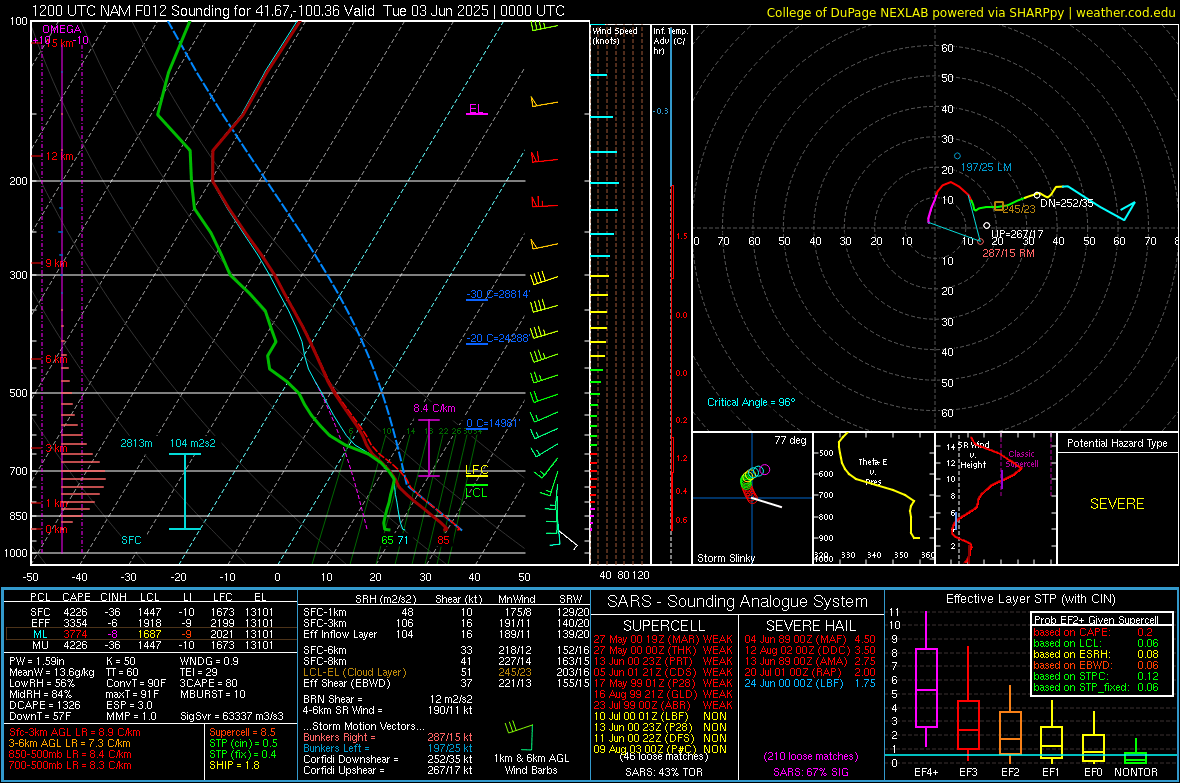Image resolution: width=1180 pixels, height=783 pixels.
Task: Select the 27 May 00 19Z (MAR) WEAK analog
Action: click(662, 639)
